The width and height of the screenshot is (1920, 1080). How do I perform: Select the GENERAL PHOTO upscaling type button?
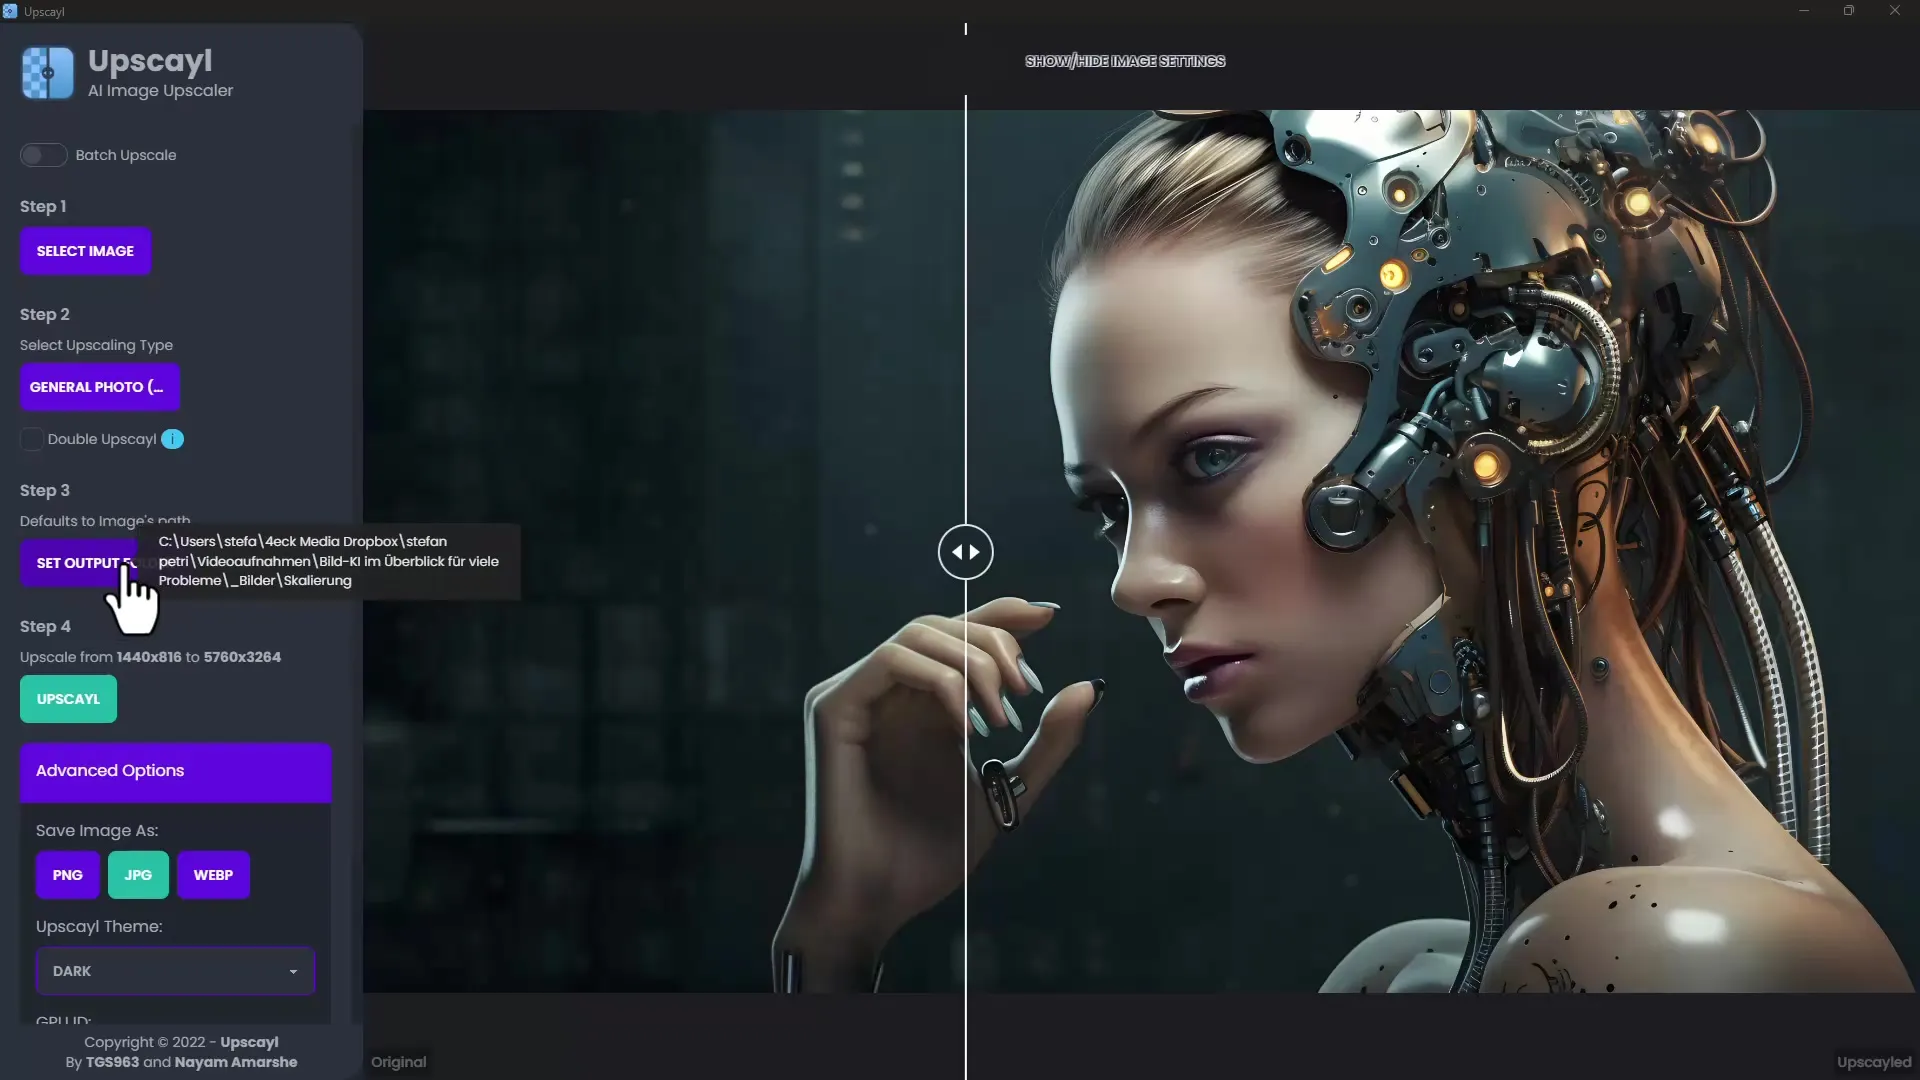coord(98,386)
